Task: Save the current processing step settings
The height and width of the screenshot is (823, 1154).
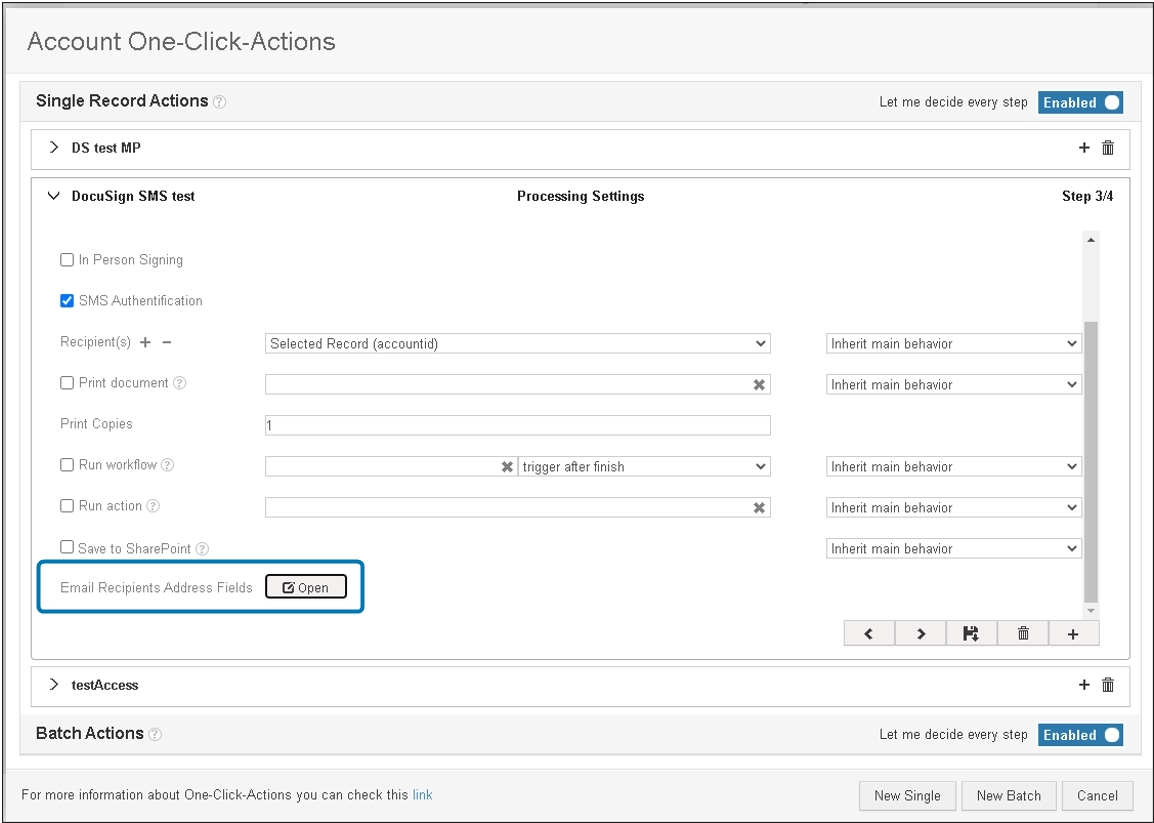Action: [x=970, y=632]
